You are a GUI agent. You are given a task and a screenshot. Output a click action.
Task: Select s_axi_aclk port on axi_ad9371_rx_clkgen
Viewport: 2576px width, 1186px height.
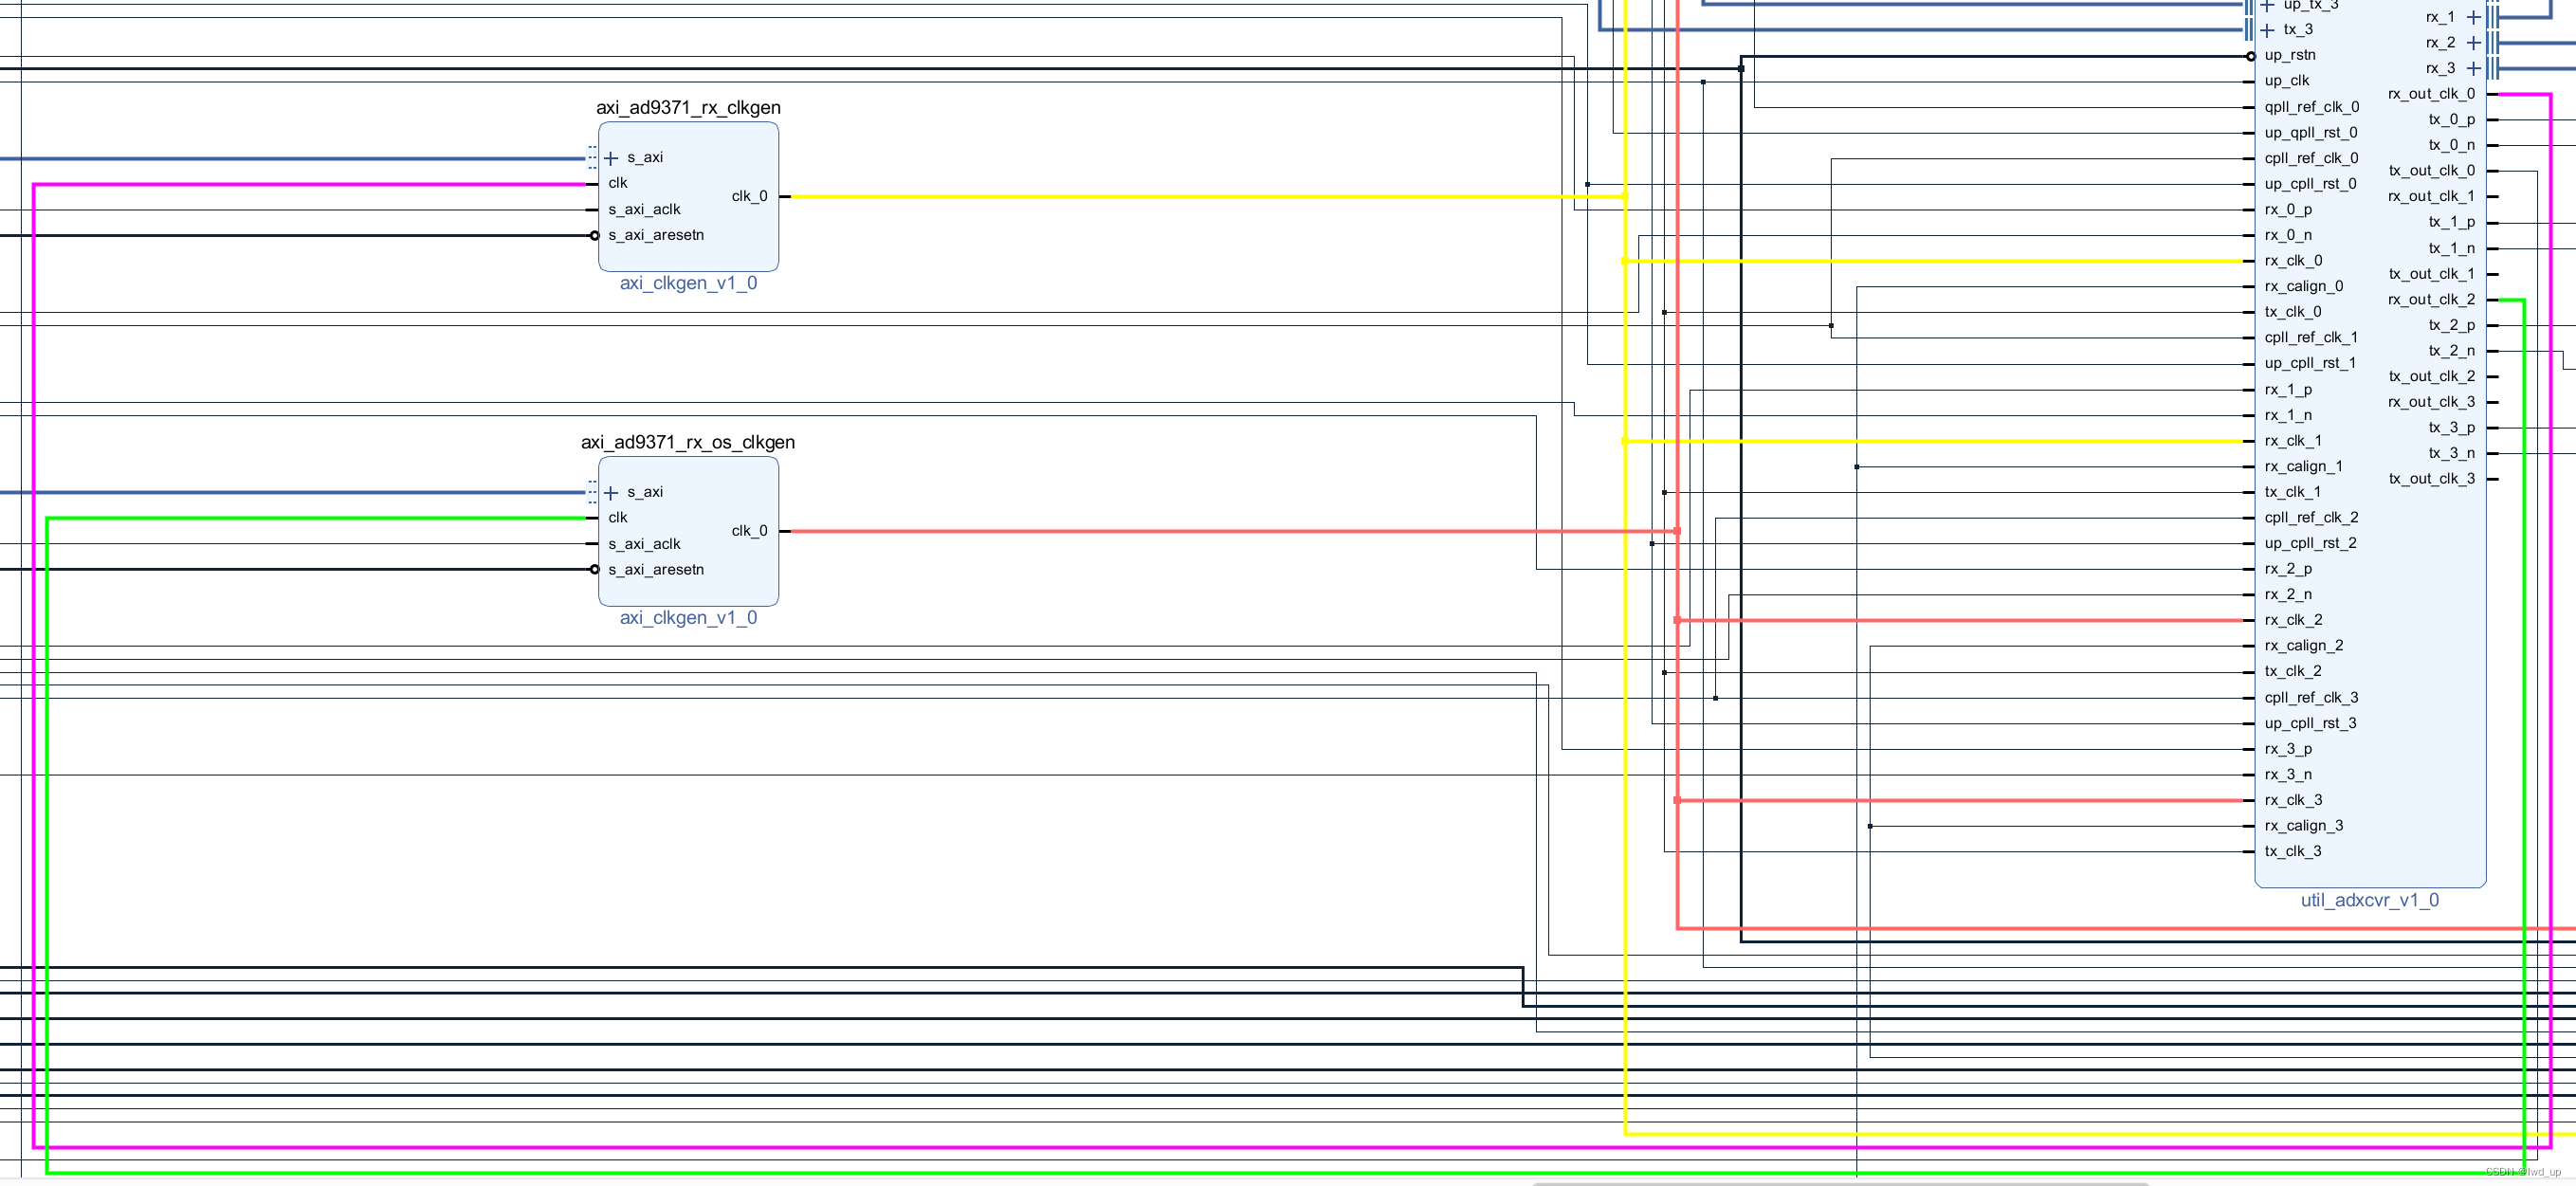pyautogui.click(x=644, y=209)
